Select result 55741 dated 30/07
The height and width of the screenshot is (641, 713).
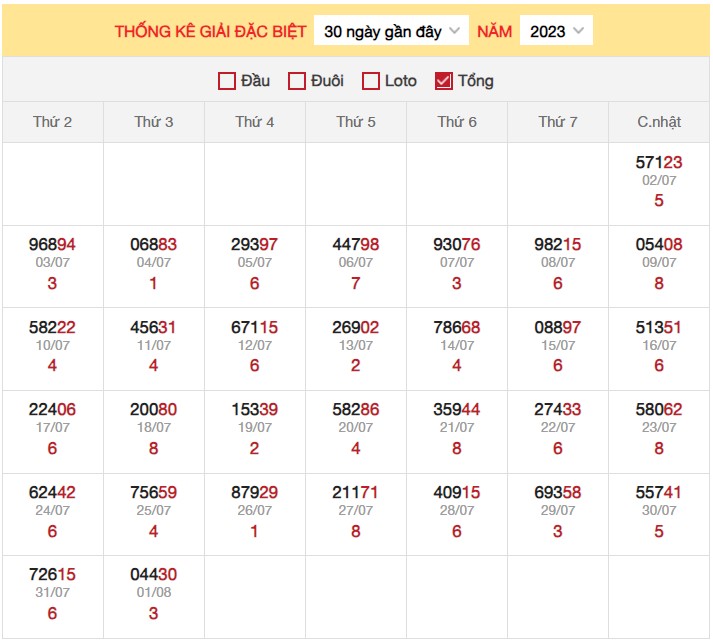pyautogui.click(x=659, y=492)
